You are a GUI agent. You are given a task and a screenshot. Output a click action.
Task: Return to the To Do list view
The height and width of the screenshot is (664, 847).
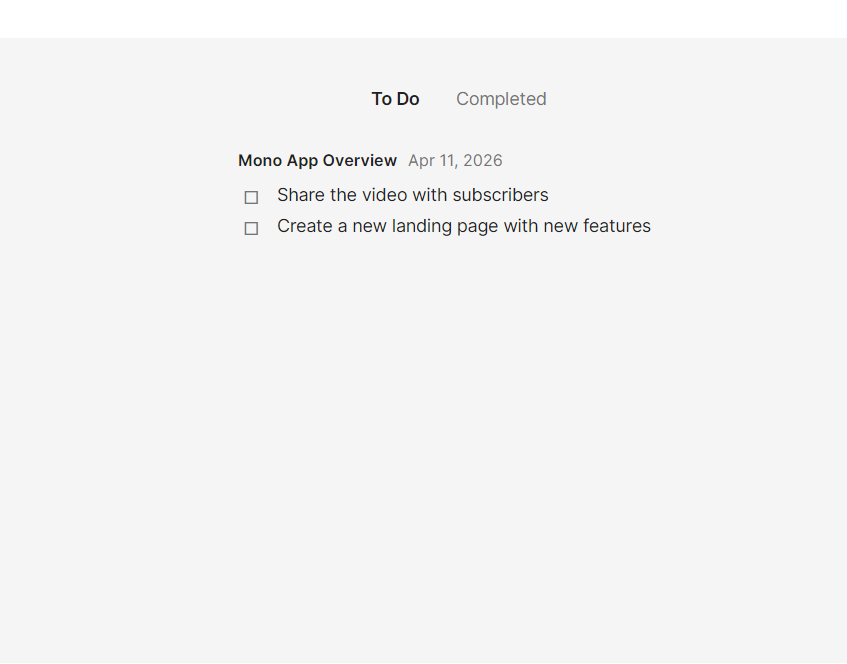tap(395, 98)
